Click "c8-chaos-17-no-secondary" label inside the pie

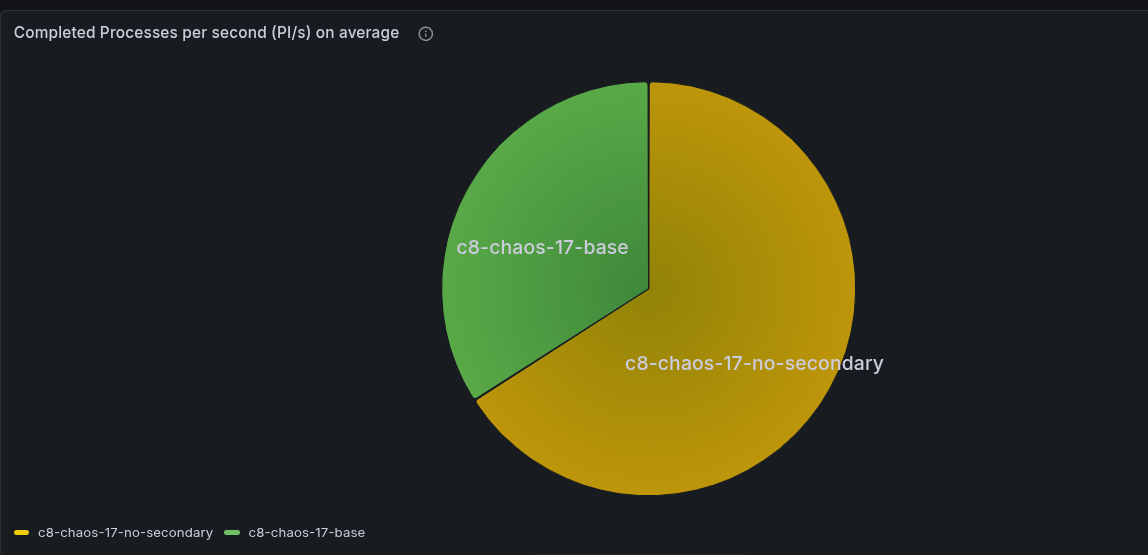pos(754,363)
